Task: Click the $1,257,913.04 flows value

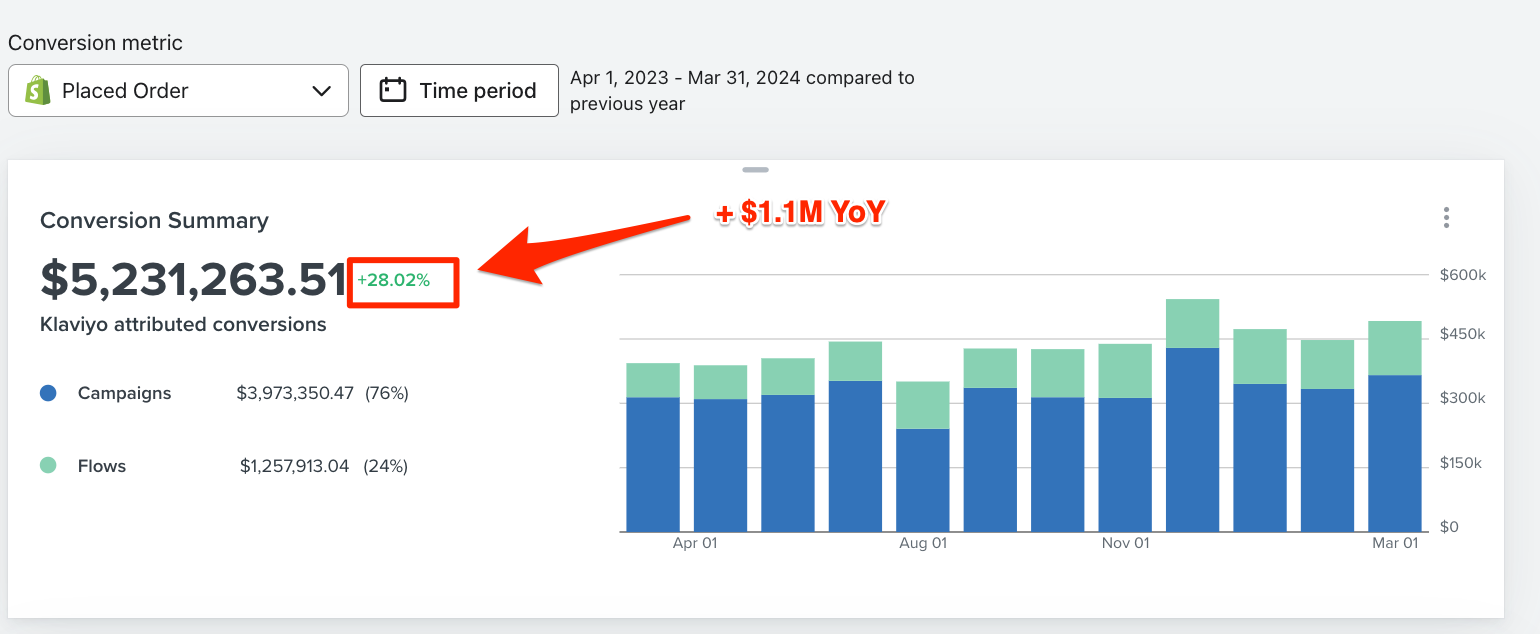Action: coord(295,466)
